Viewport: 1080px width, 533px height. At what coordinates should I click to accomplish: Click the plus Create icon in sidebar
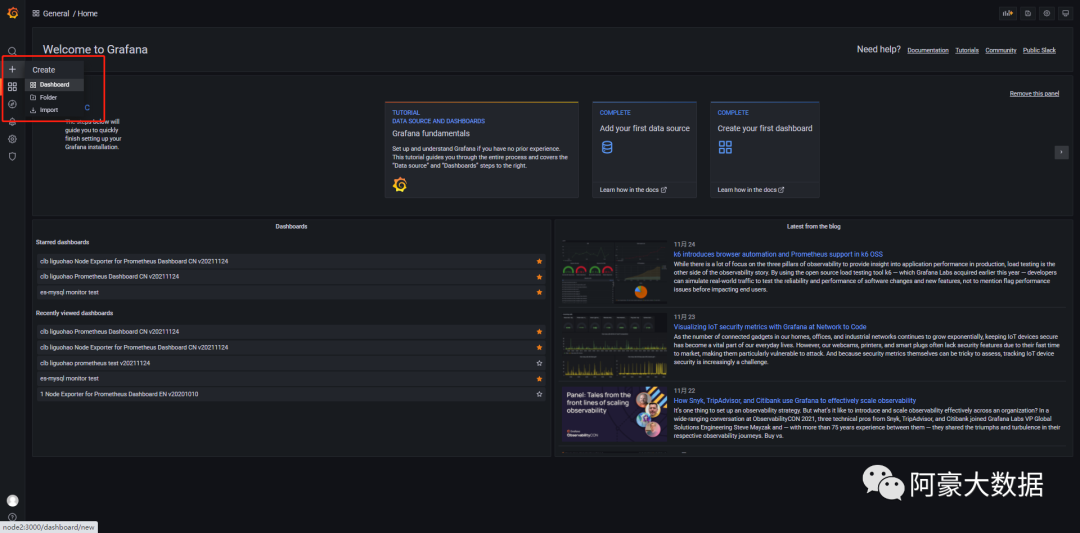tap(12, 70)
